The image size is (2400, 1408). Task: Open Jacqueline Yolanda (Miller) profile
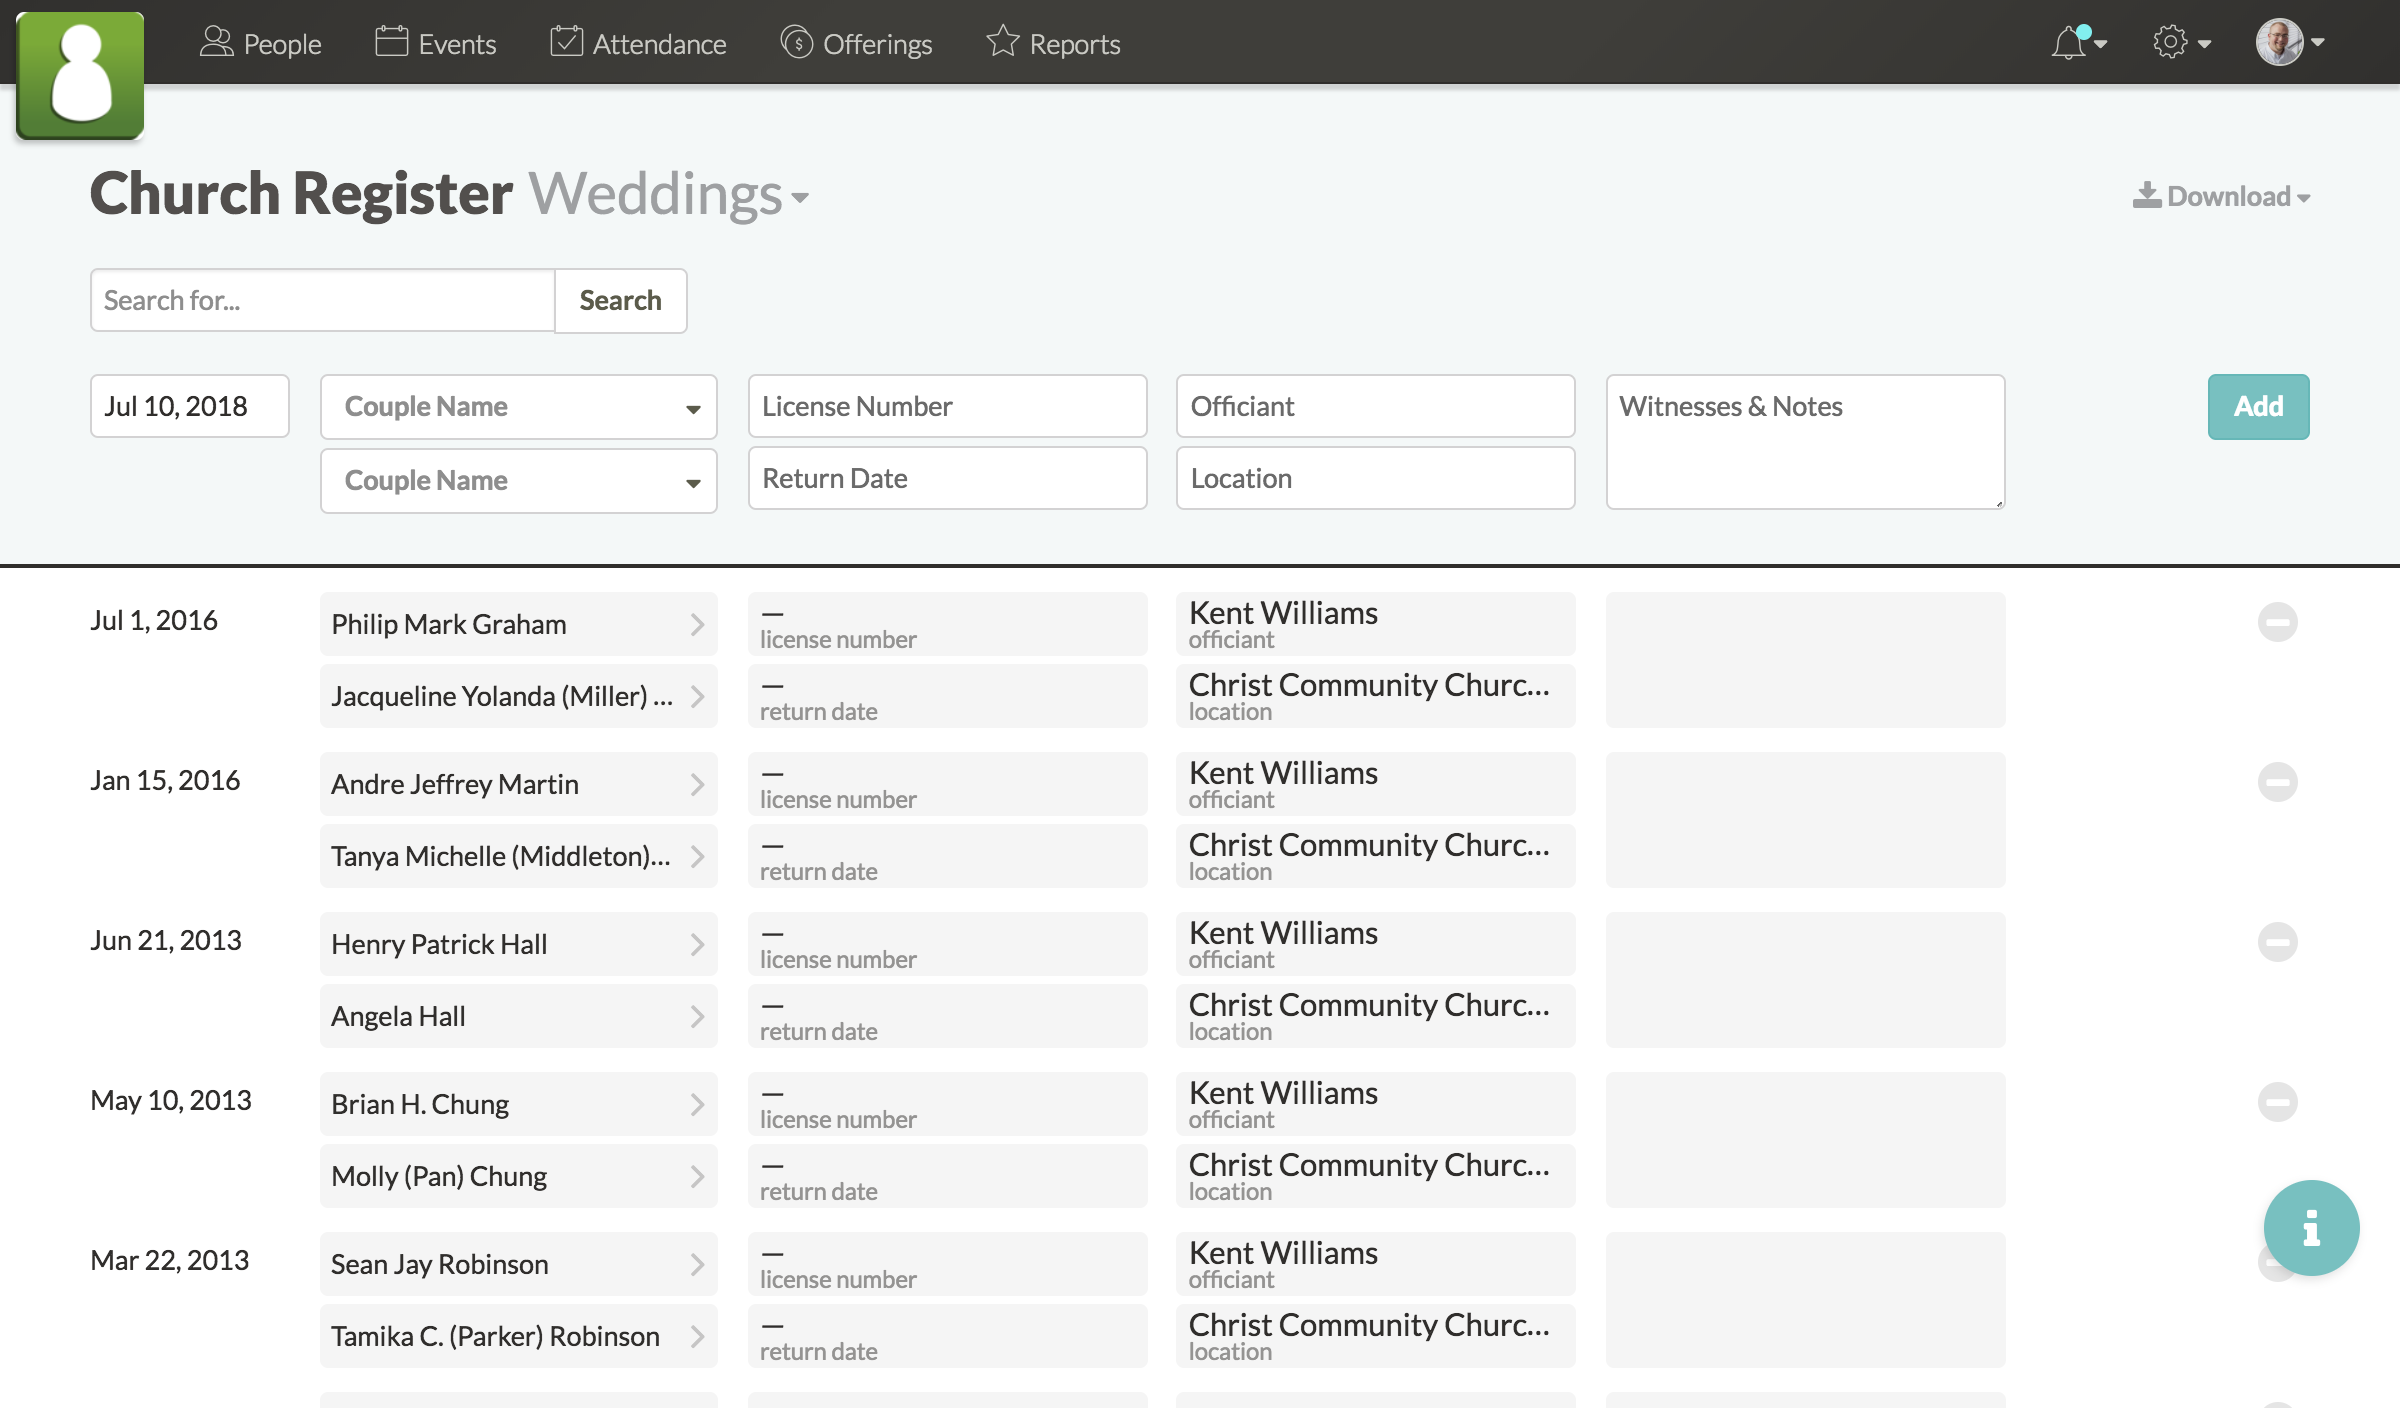tap(518, 696)
